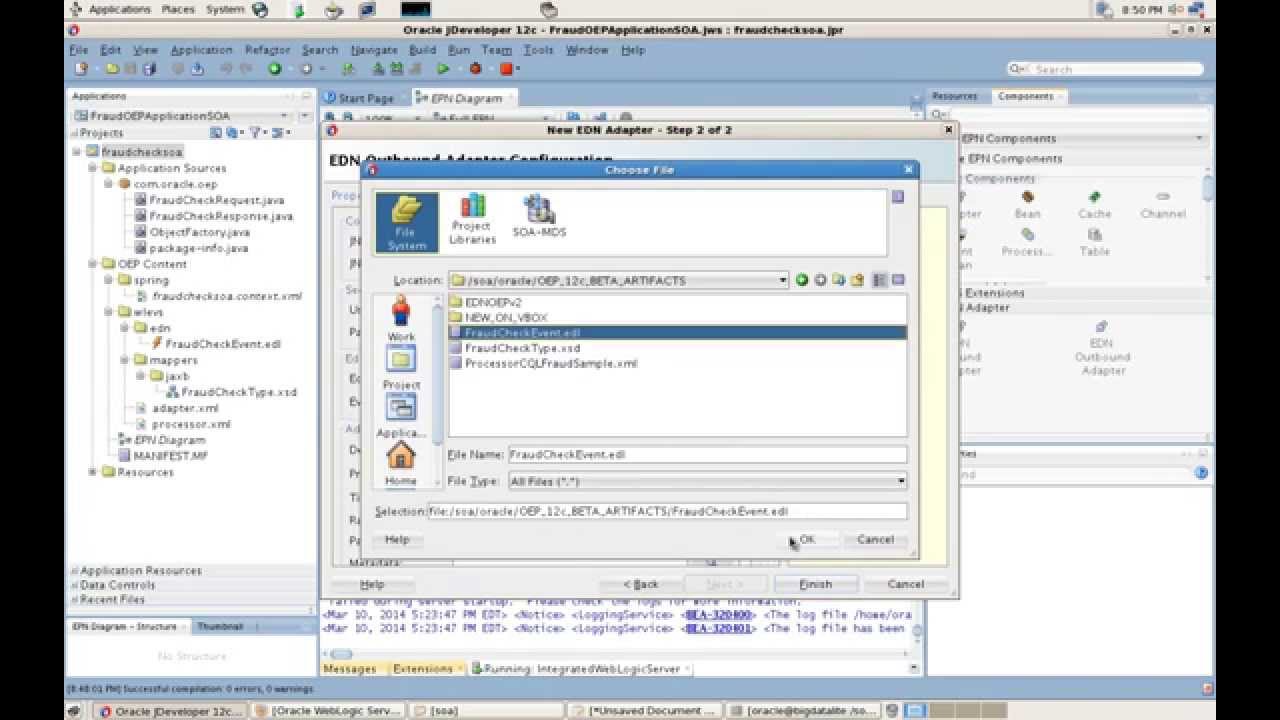Image resolution: width=1280 pixels, height=720 pixels.
Task: Click Cancel in the Choose File dialog
Action: (x=875, y=540)
